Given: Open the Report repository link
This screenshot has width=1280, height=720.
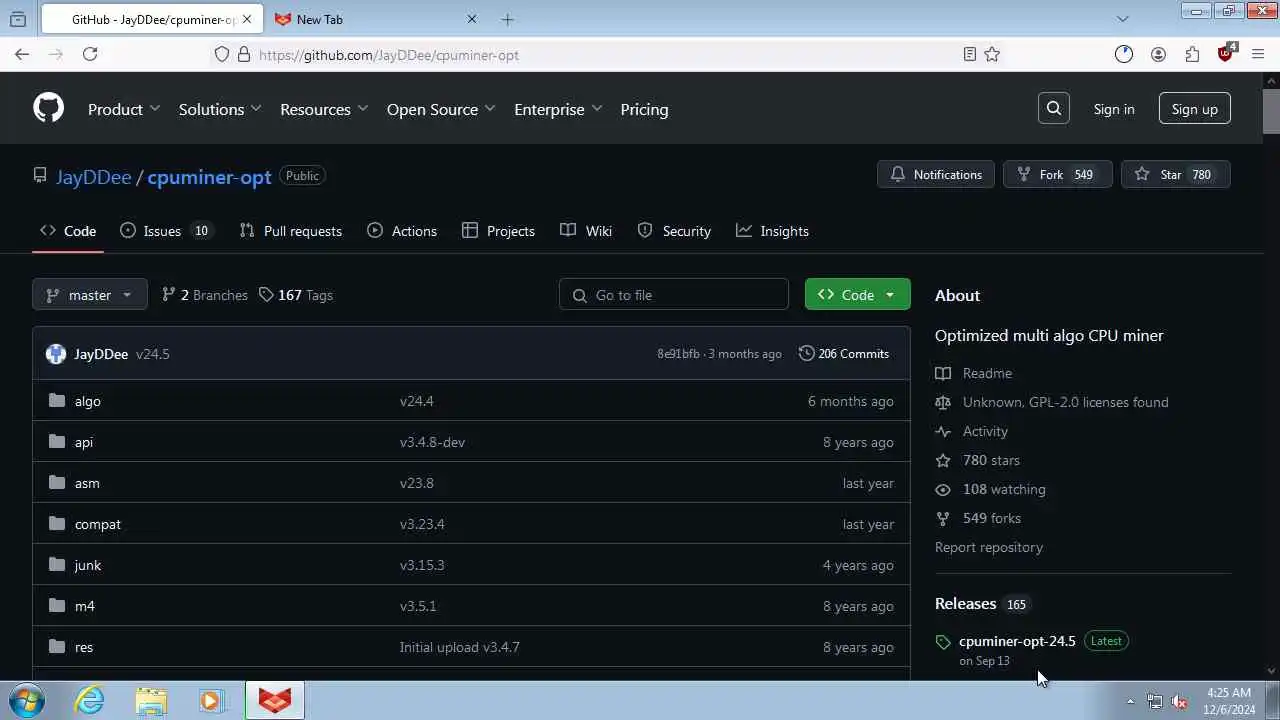Looking at the screenshot, I should tap(989, 547).
